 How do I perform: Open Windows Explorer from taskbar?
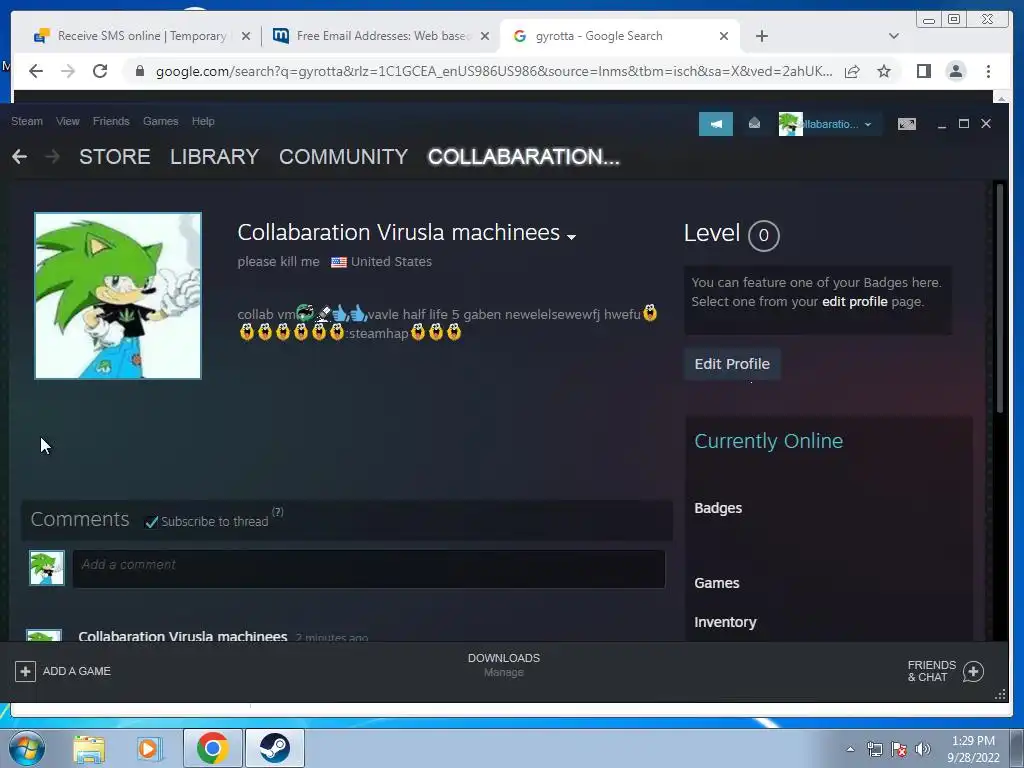(x=89, y=748)
